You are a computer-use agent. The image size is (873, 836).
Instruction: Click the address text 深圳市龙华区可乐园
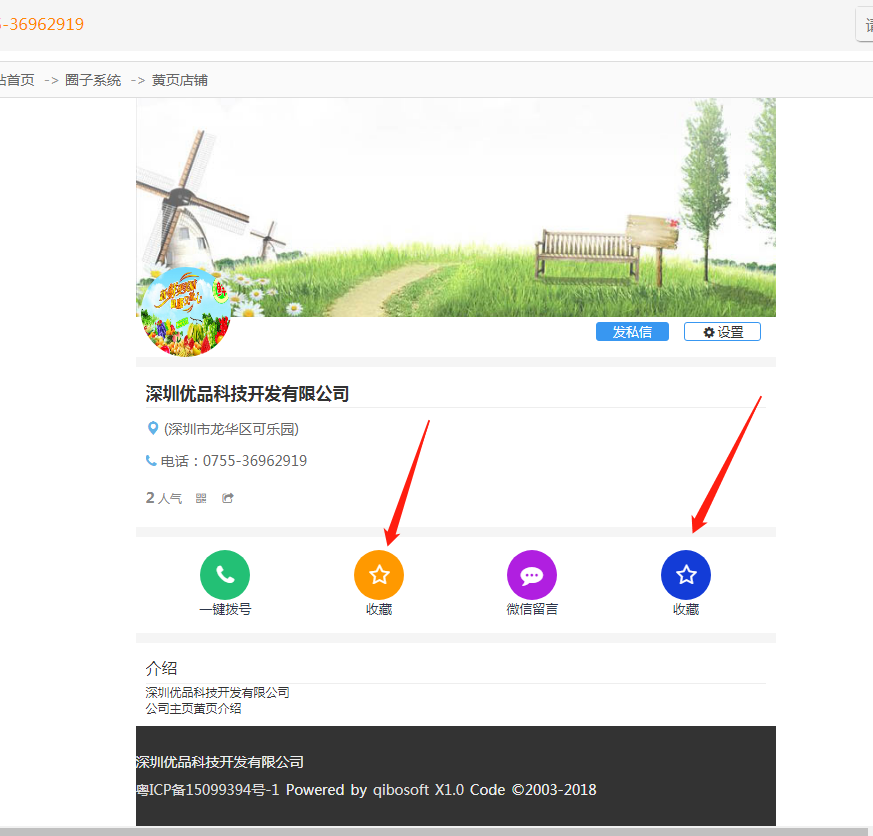231,429
